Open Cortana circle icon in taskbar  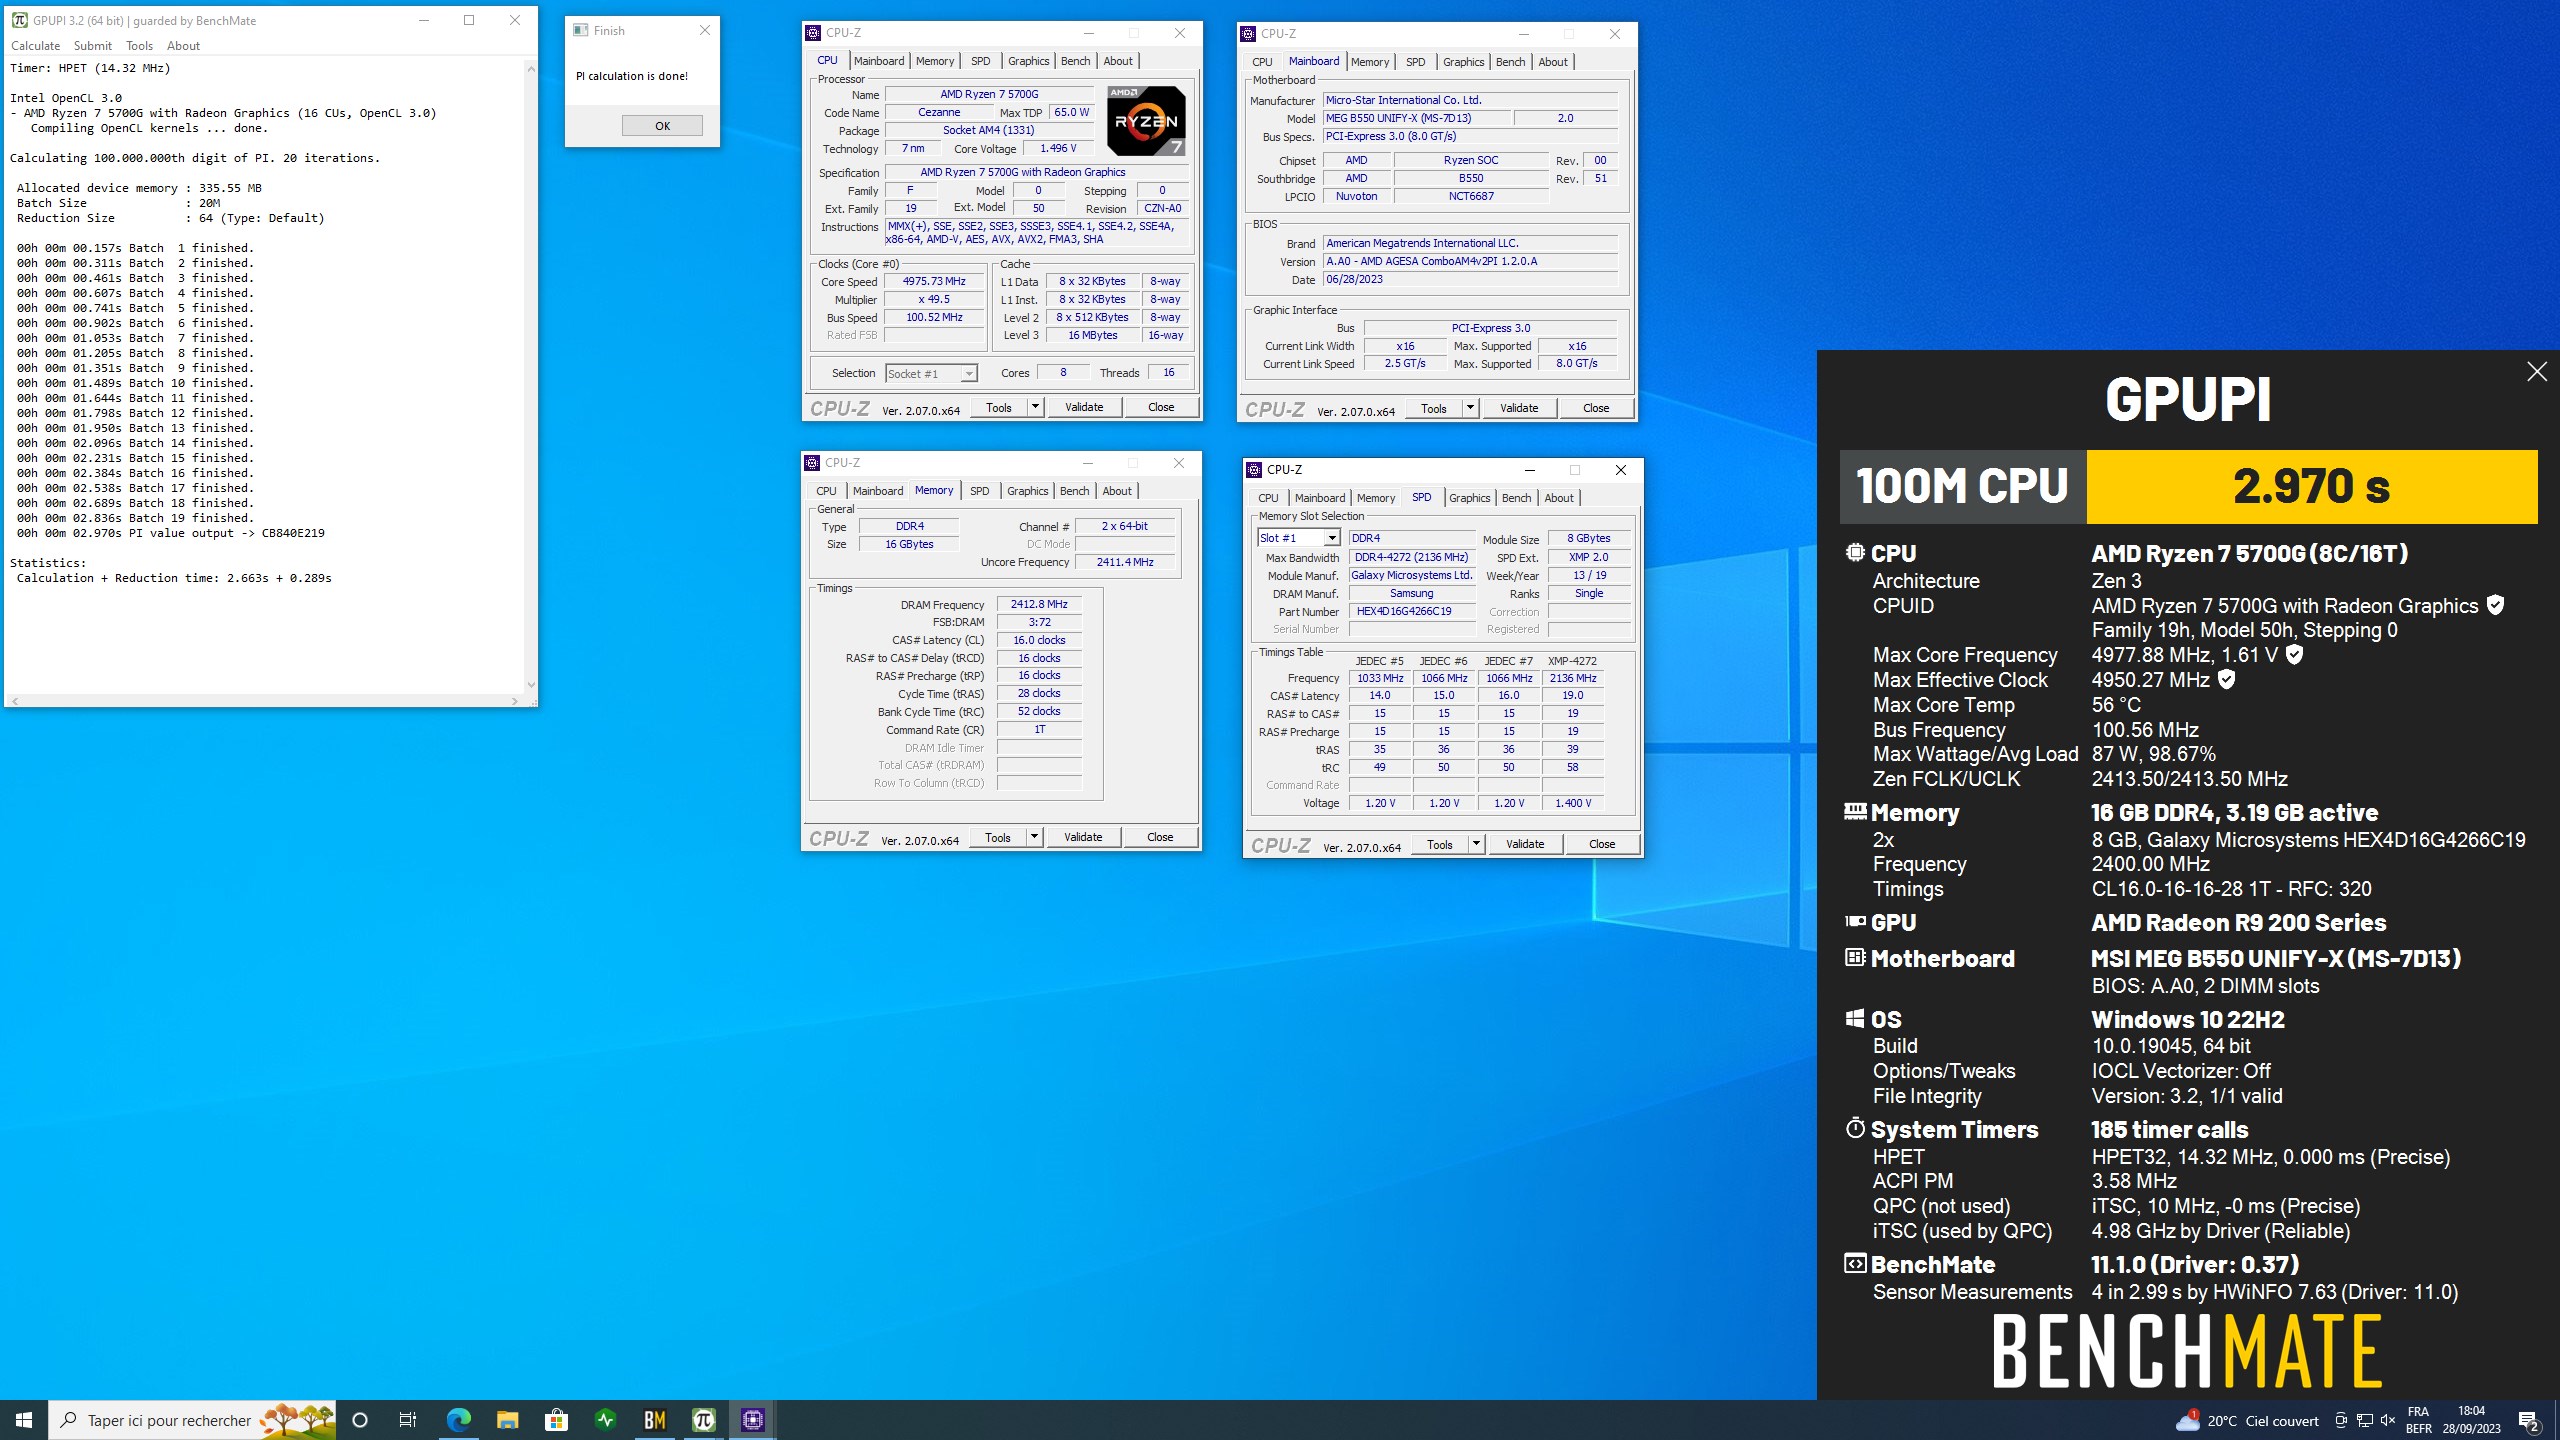tap(360, 1420)
